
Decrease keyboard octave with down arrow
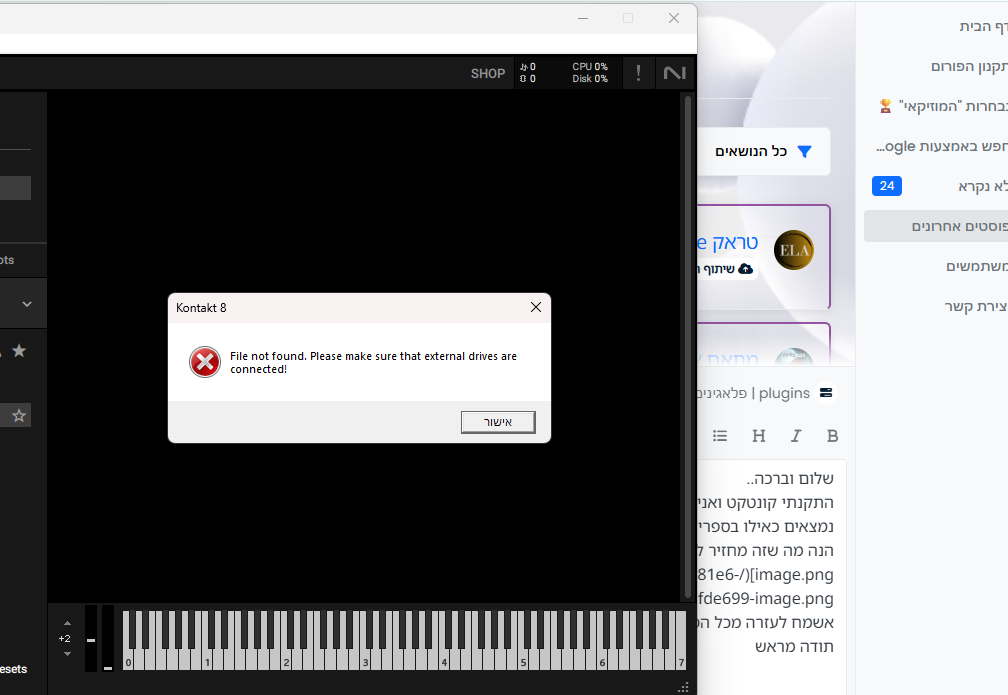pos(67,654)
